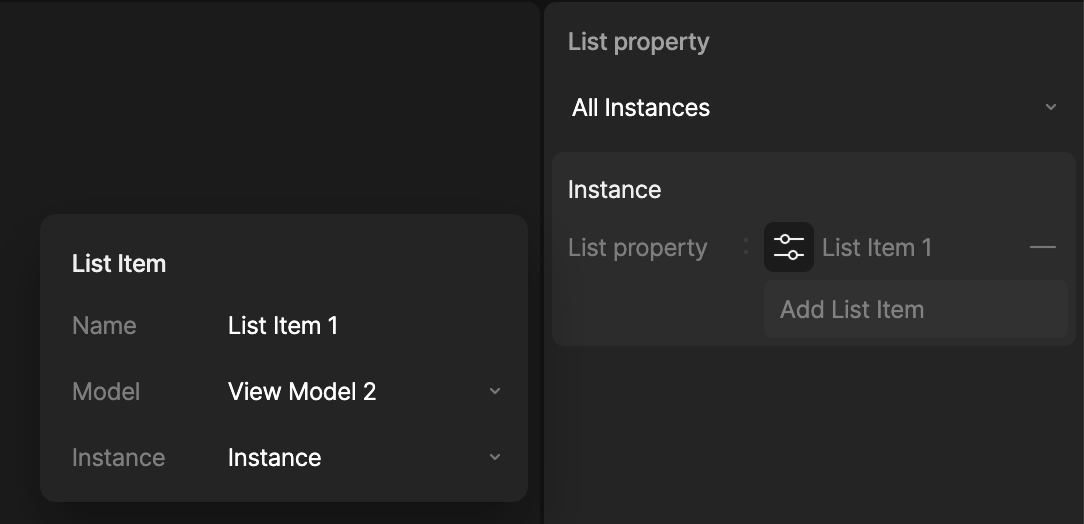
Task: Open the sliders settings icon for List Item 1
Action: (789, 247)
